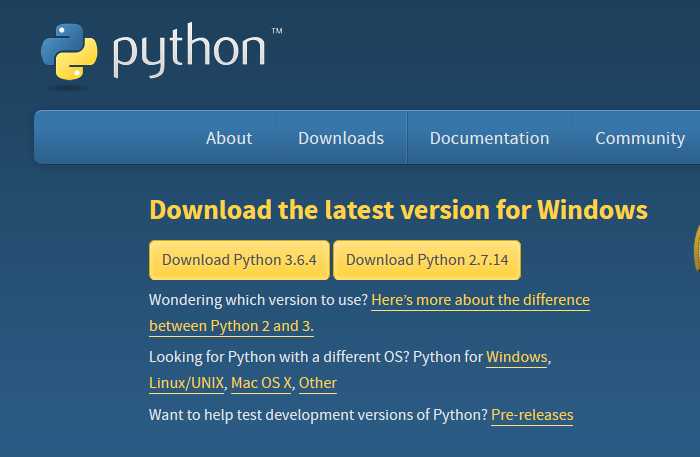
Task: Click the Python two-snakes logo icon
Action: click(x=69, y=50)
